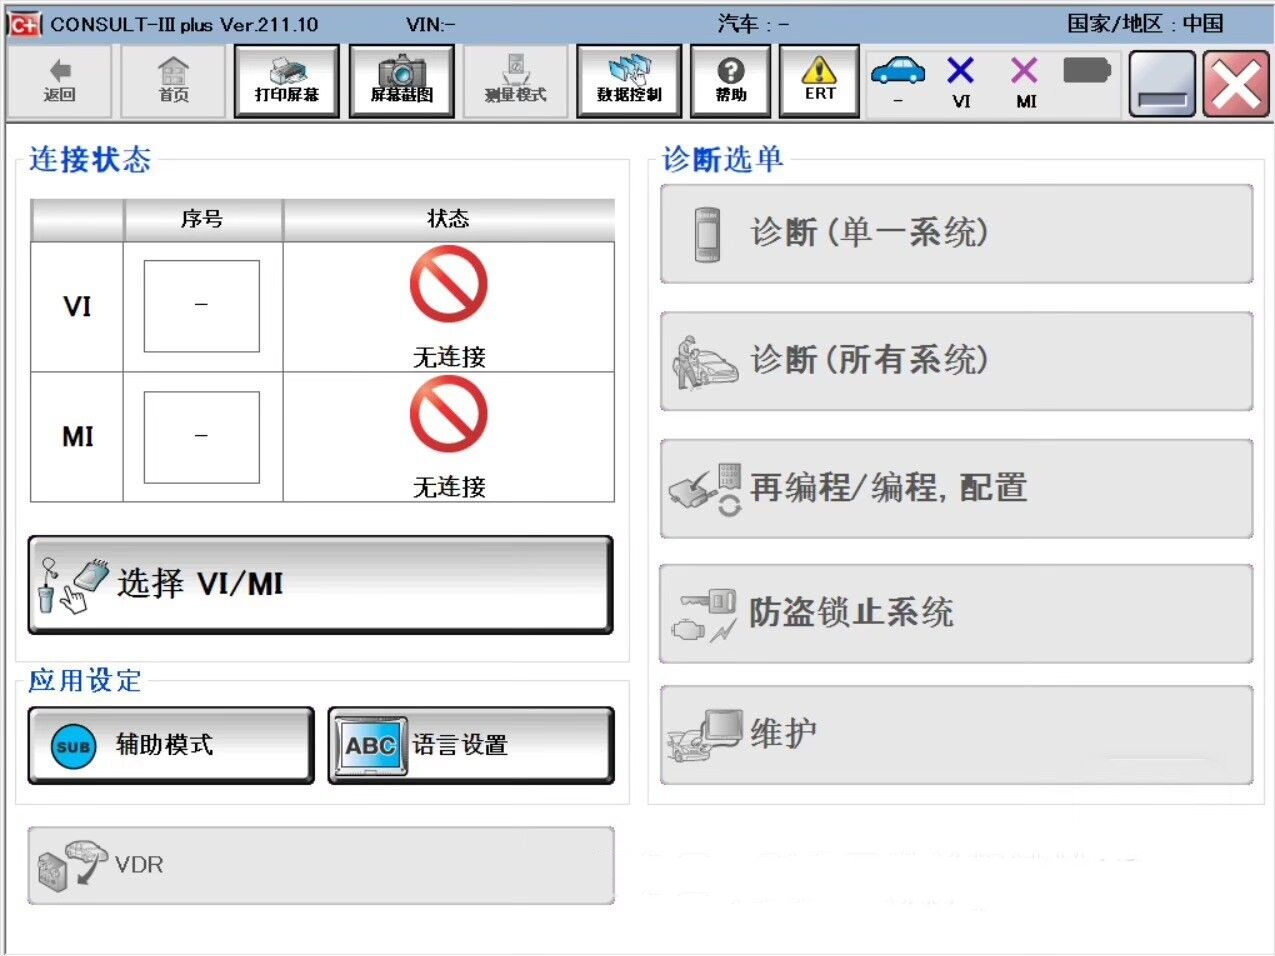This screenshot has height=956, width=1275.
Task: Click 国家/地区: 中国 in title bar
Action: coord(1145,24)
